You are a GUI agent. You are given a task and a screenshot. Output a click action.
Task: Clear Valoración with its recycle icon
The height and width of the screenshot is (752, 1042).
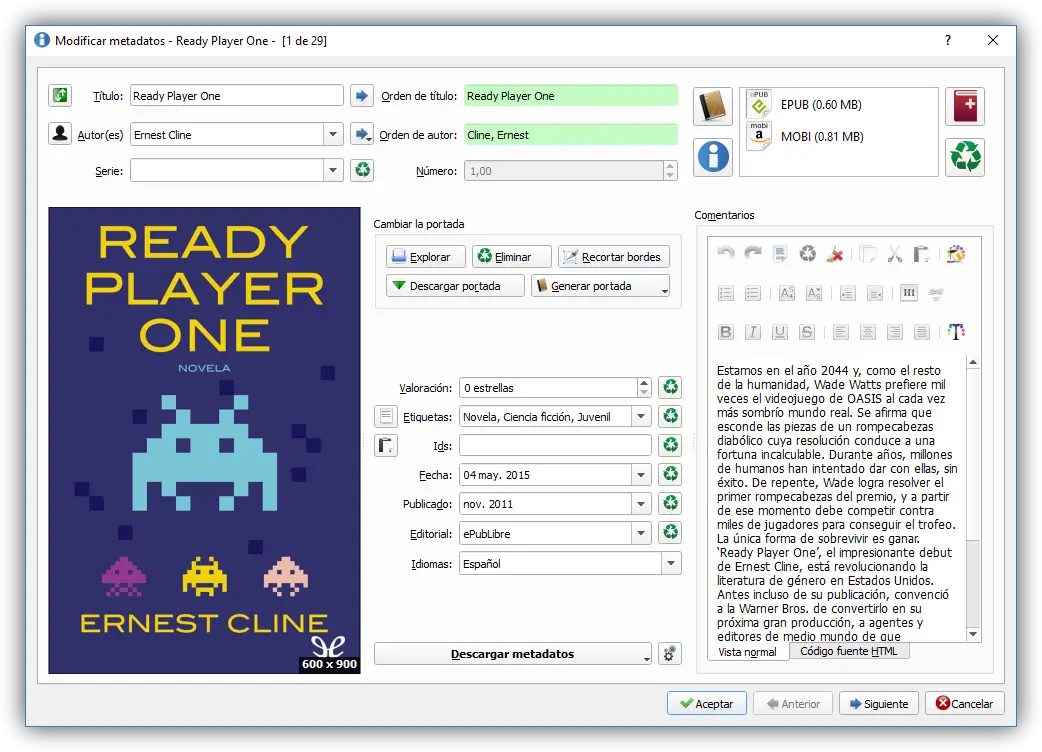point(671,387)
